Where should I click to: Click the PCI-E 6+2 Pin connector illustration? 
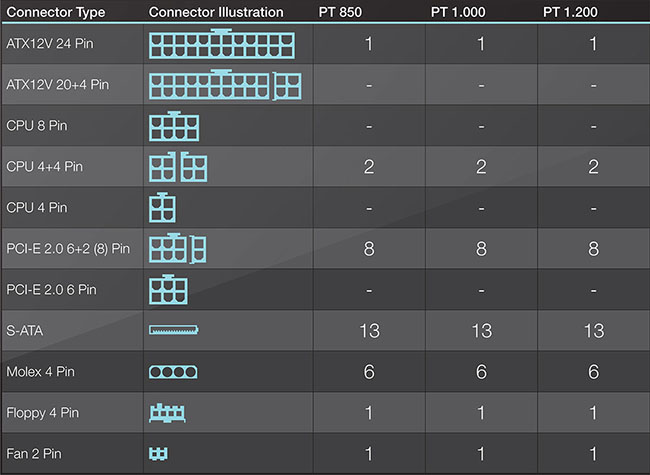point(178,248)
